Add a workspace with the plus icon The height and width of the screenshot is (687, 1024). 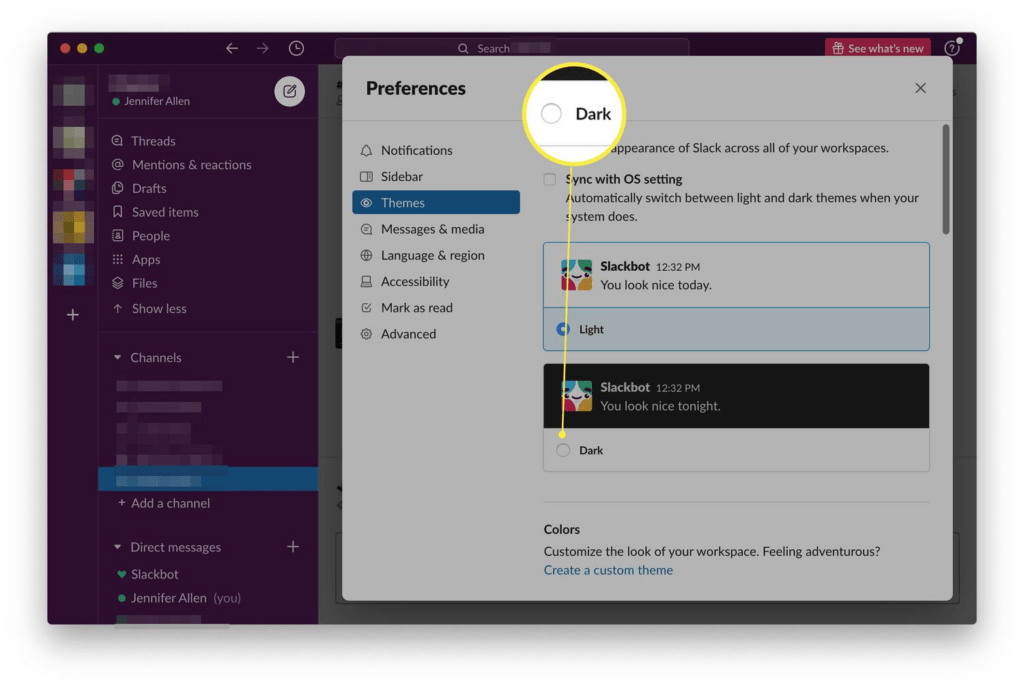(72, 315)
